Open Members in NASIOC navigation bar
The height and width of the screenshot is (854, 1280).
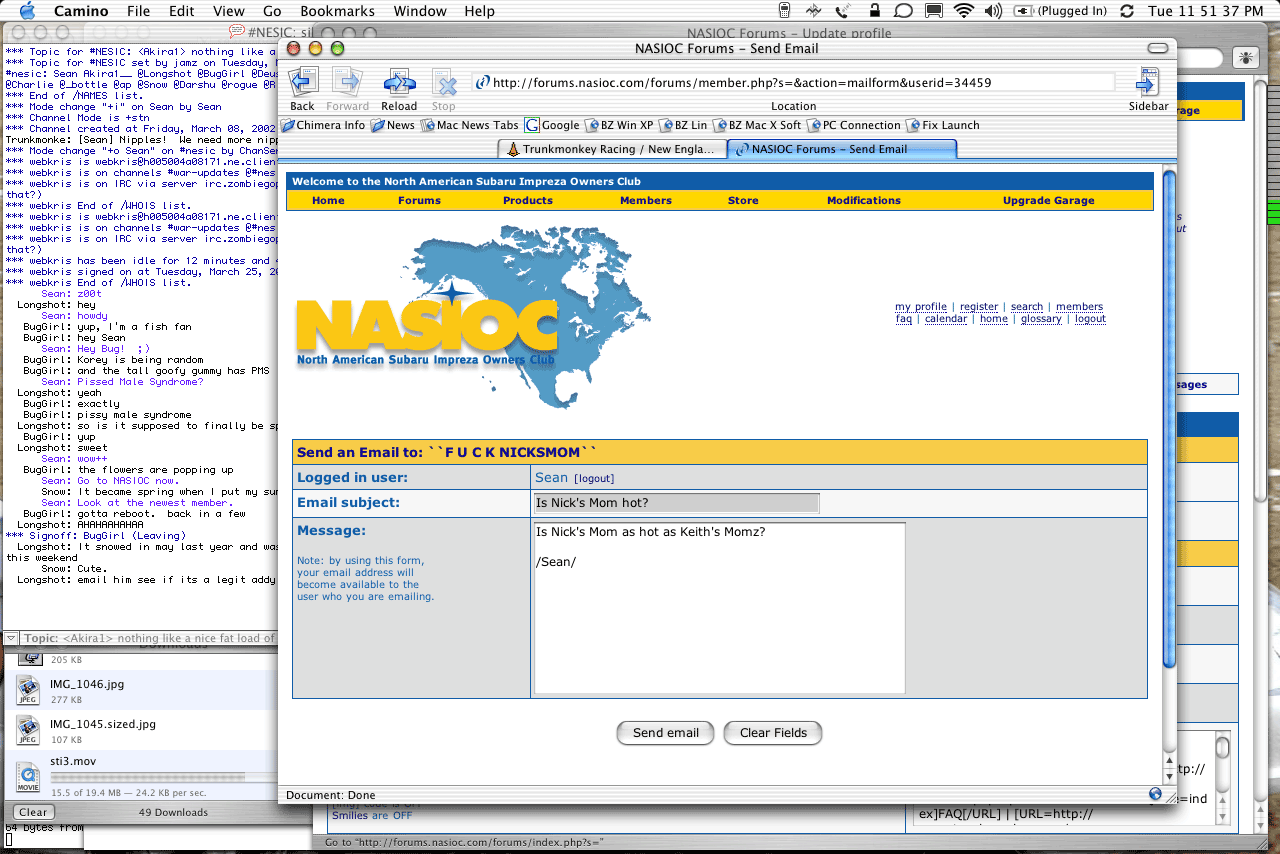point(646,200)
